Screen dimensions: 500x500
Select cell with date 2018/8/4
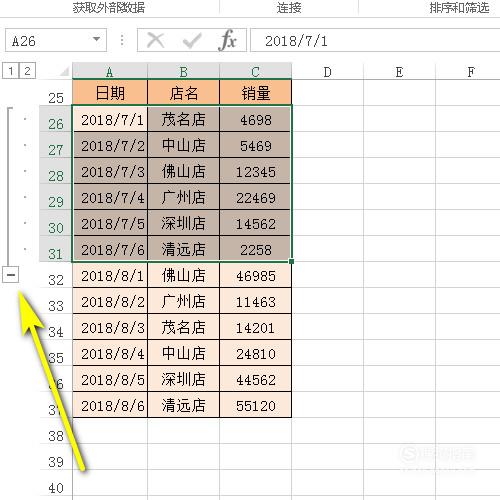[x=110, y=353]
